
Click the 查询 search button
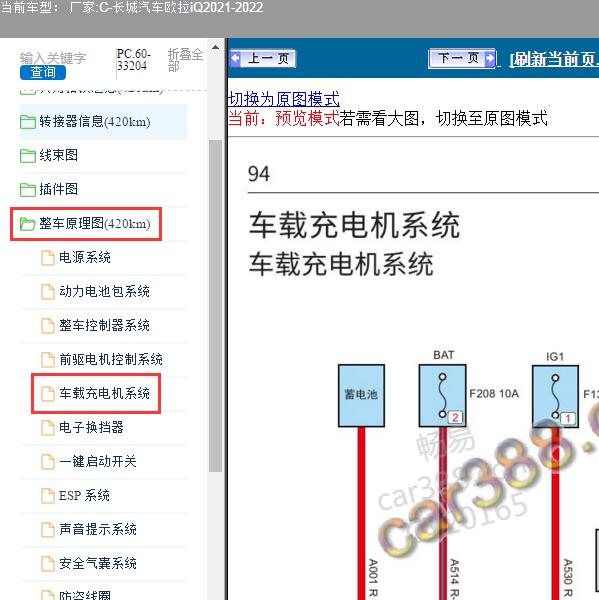tap(43, 72)
